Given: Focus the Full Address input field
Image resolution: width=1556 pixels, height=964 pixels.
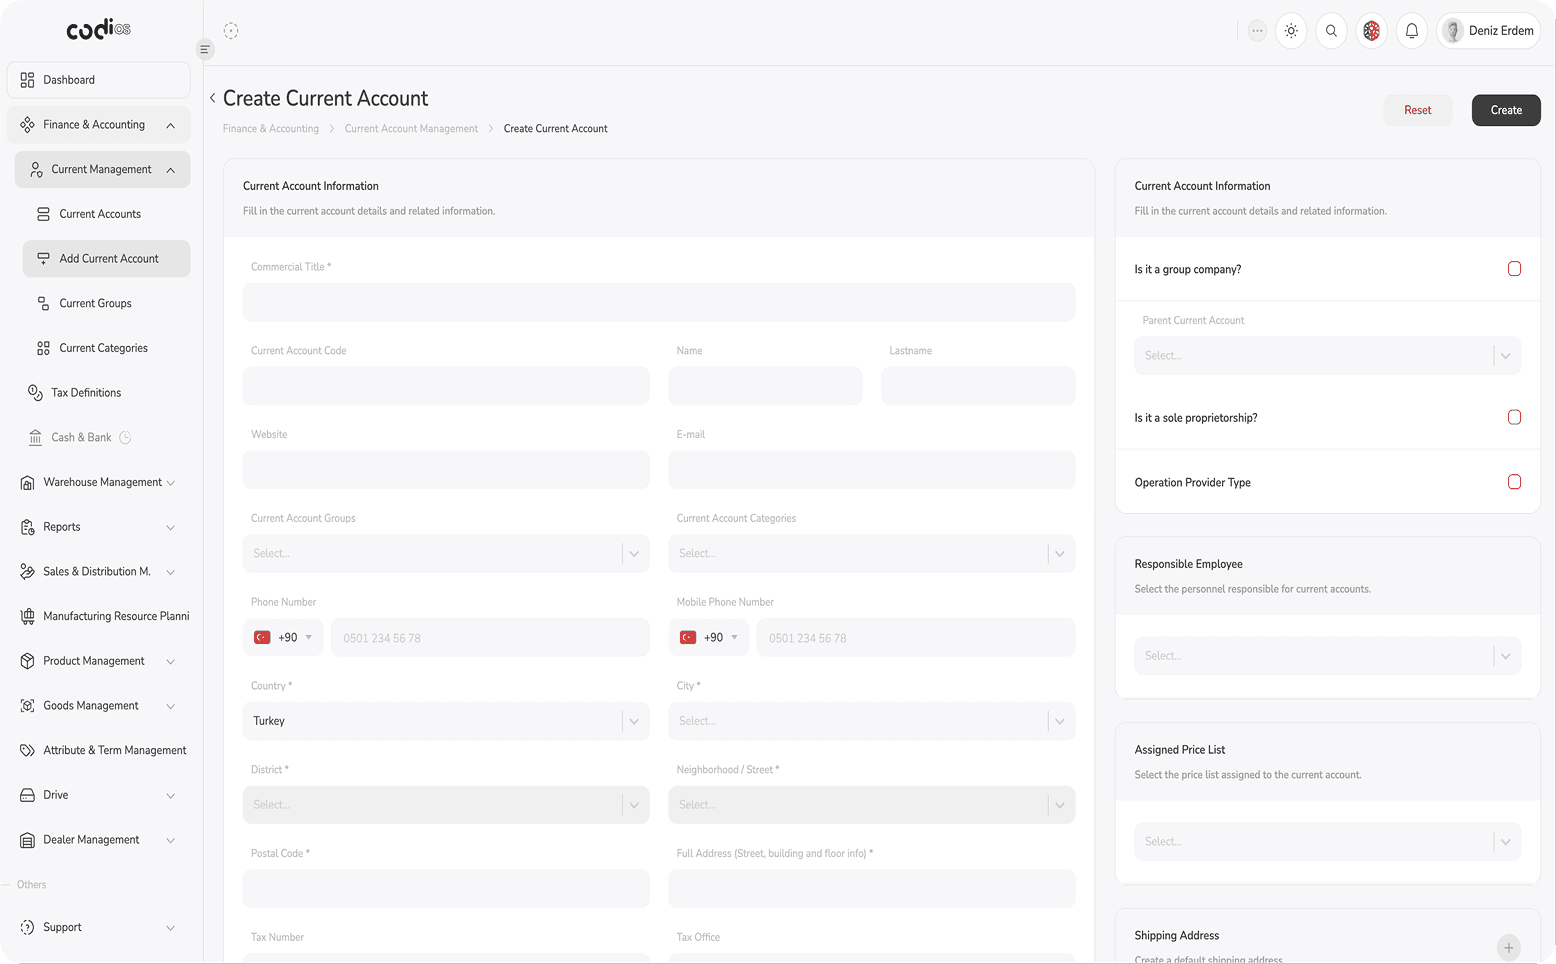Looking at the screenshot, I should pyautogui.click(x=871, y=889).
